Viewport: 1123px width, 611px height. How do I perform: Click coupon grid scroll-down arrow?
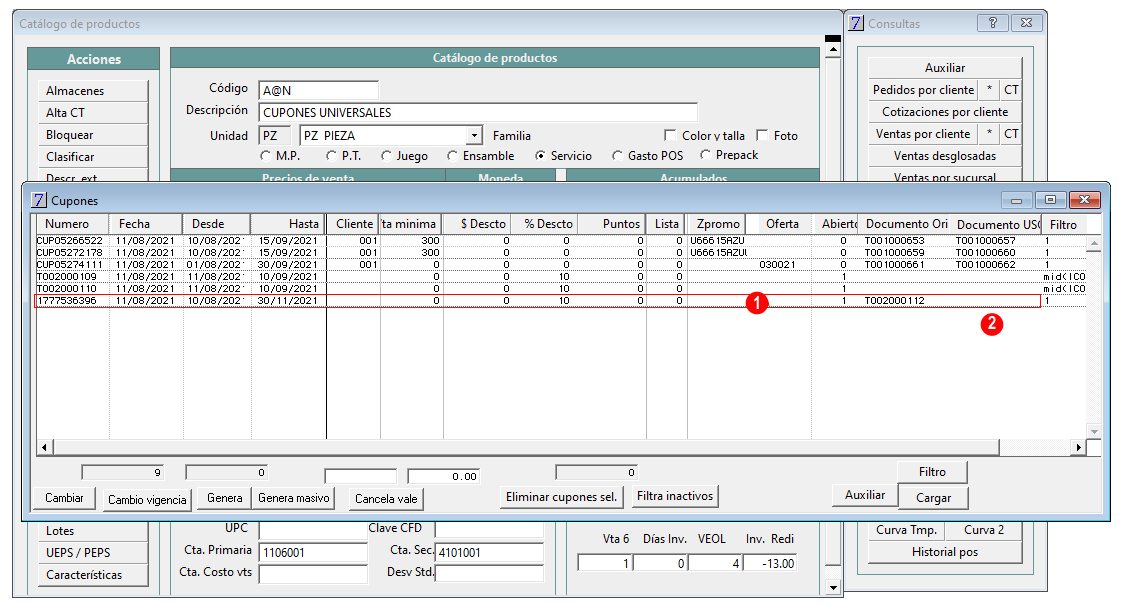tap(1094, 431)
